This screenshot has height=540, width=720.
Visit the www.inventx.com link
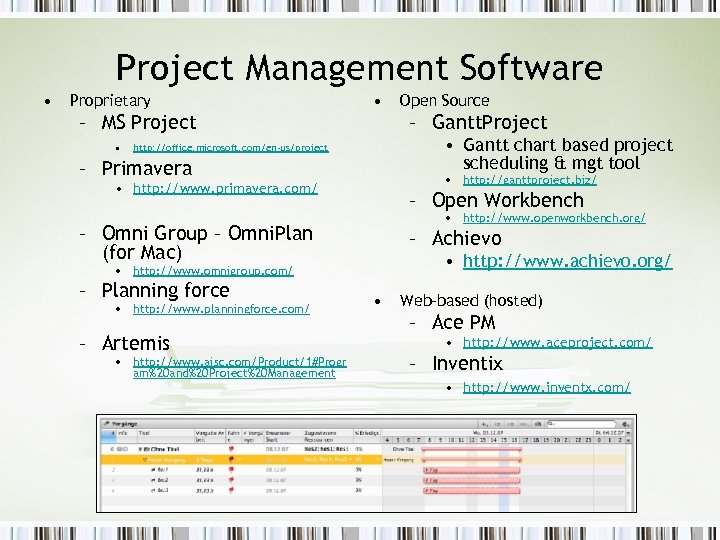click(546, 388)
